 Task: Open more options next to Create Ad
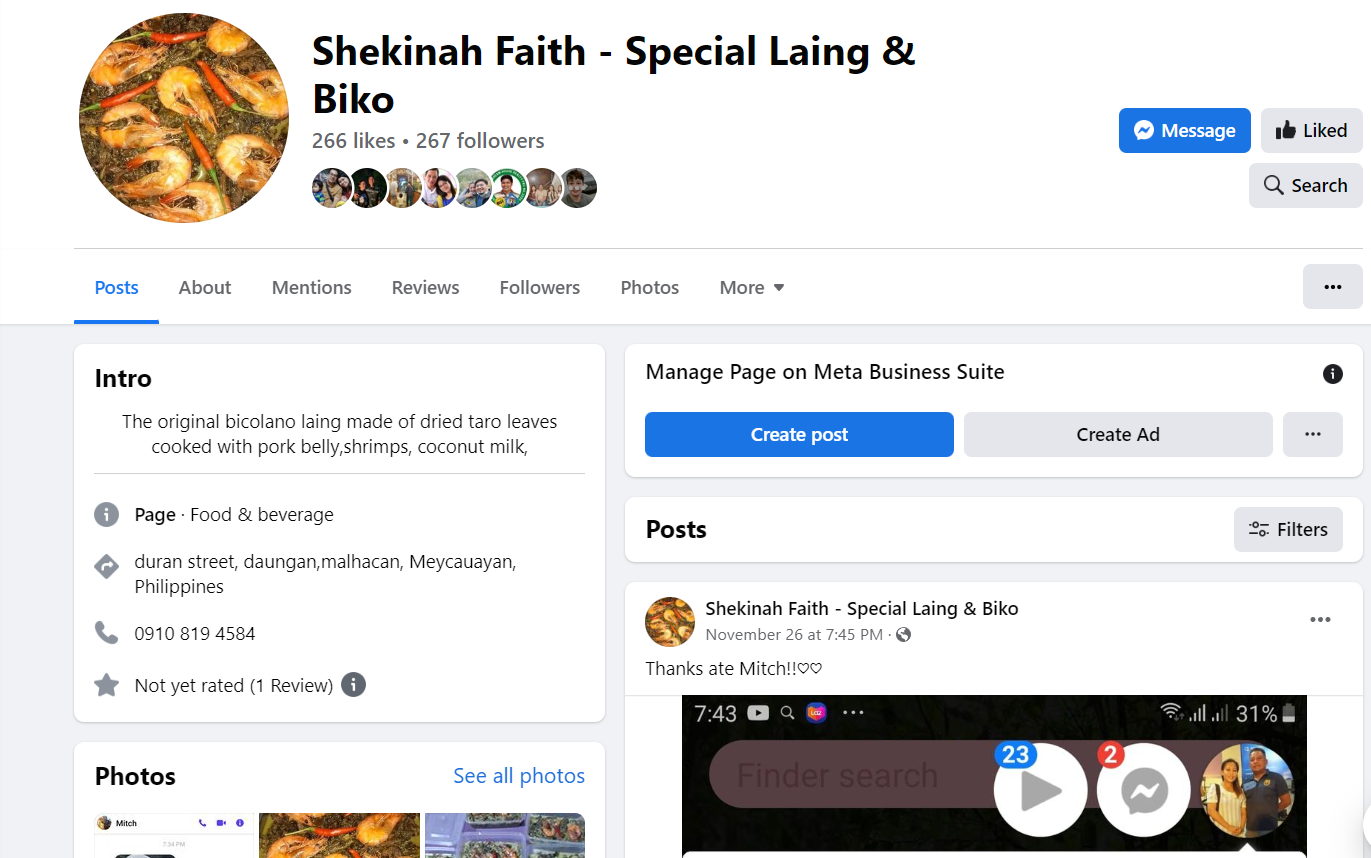coord(1312,434)
